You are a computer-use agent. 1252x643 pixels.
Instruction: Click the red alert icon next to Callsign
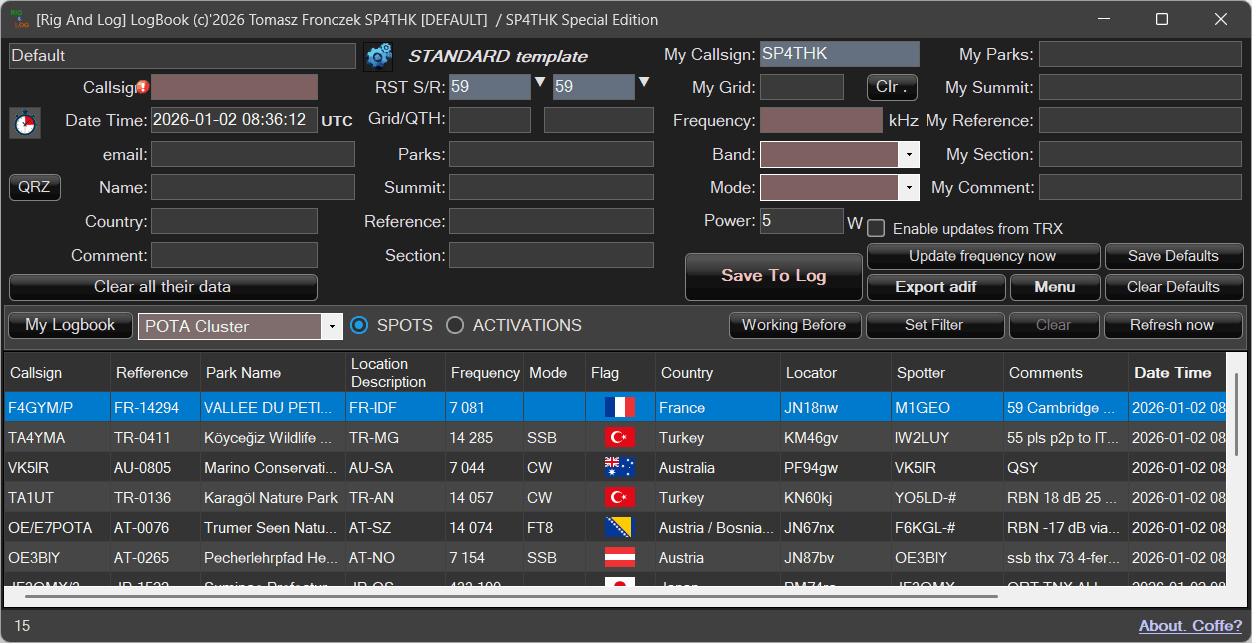click(143, 88)
